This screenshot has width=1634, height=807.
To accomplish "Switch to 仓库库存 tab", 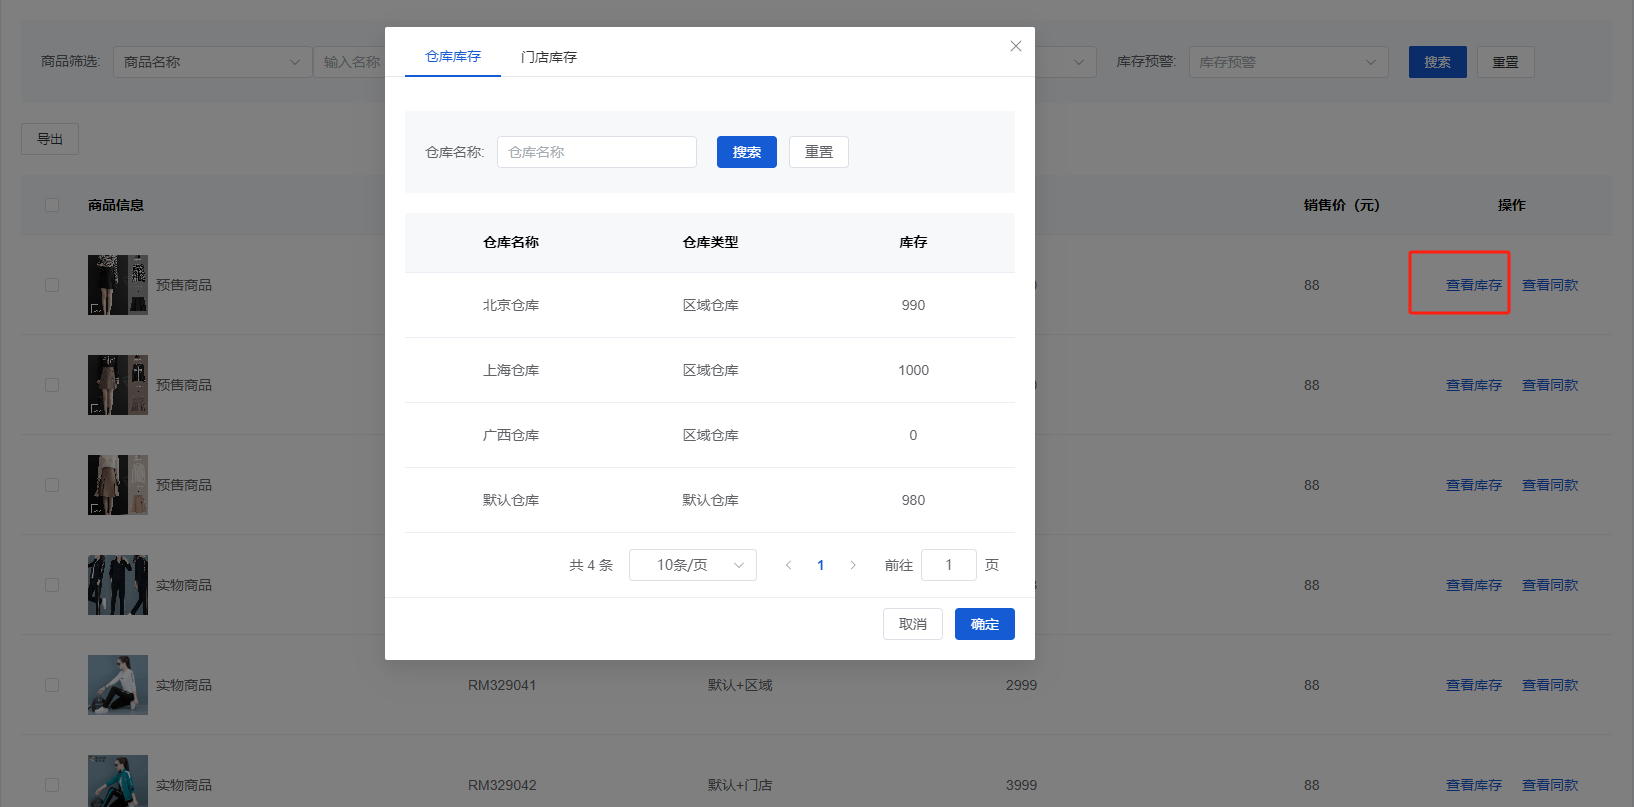I will pyautogui.click(x=453, y=56).
